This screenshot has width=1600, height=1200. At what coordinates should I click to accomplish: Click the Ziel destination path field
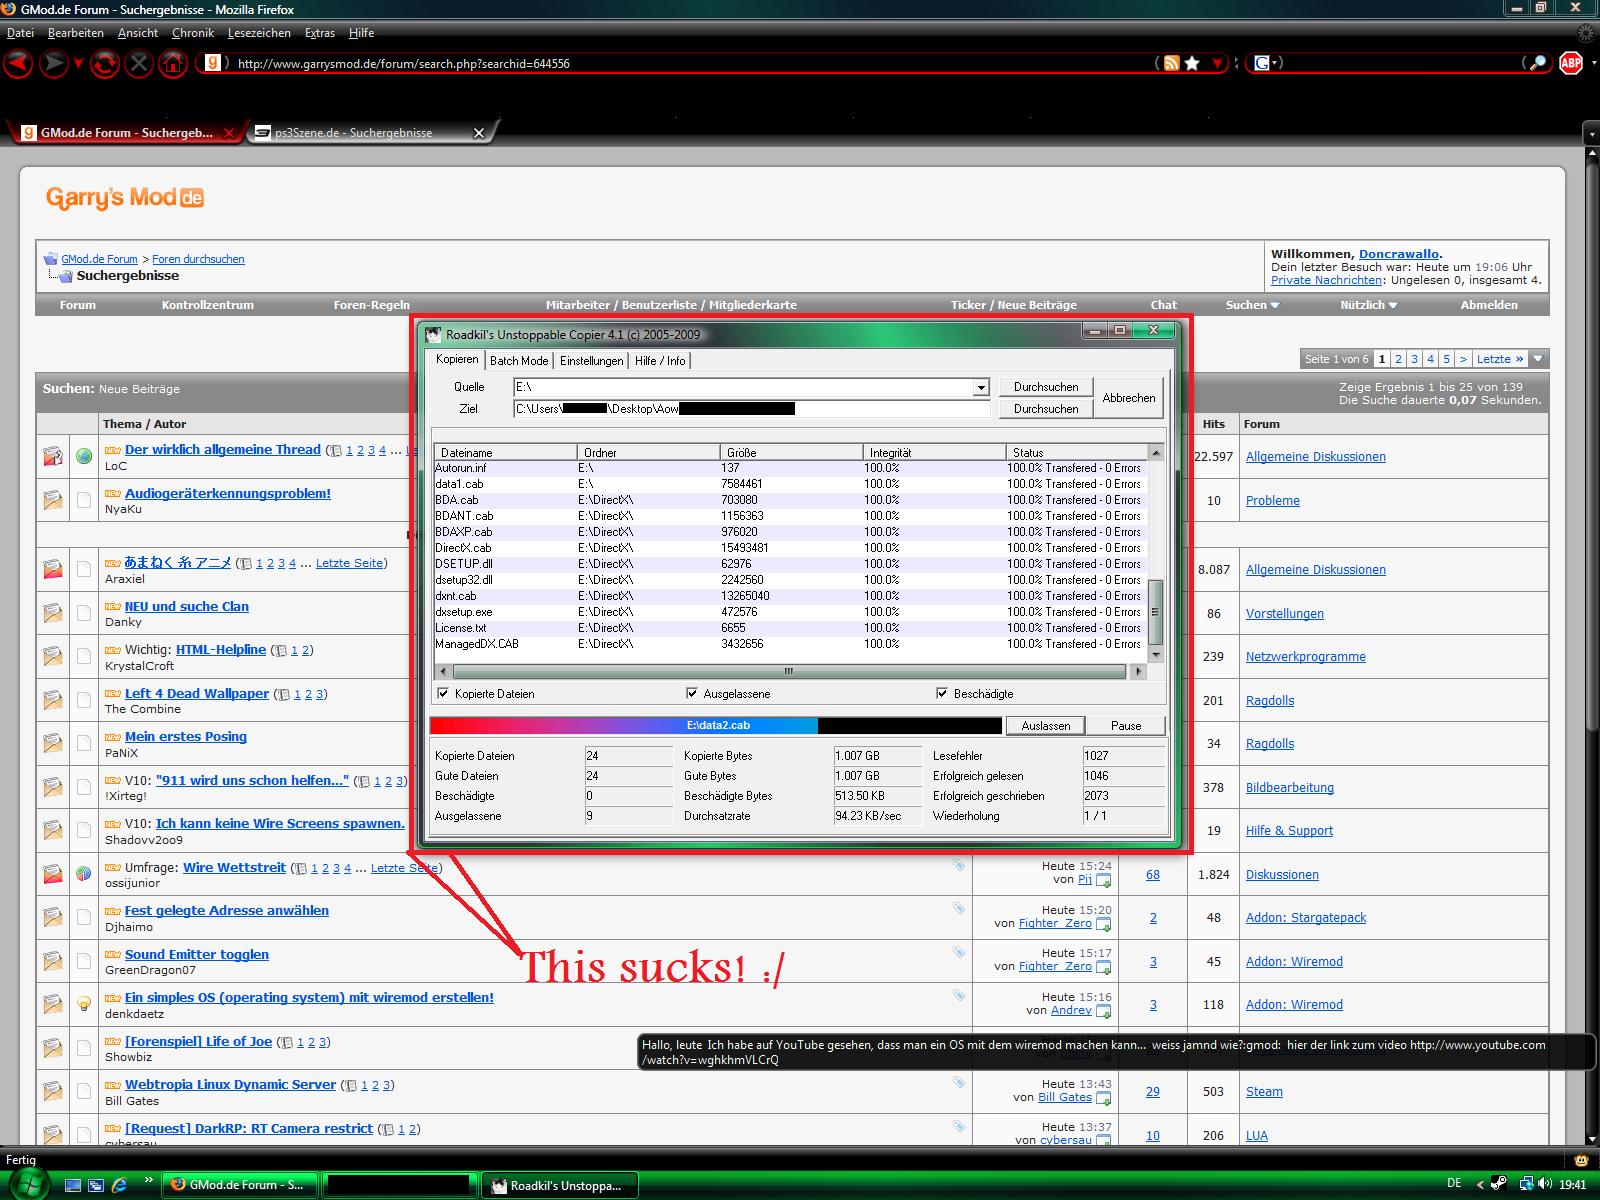750,408
